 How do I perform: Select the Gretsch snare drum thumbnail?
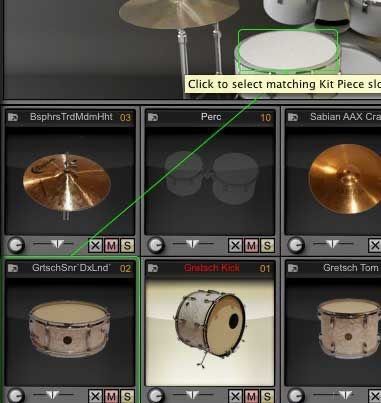[69, 329]
